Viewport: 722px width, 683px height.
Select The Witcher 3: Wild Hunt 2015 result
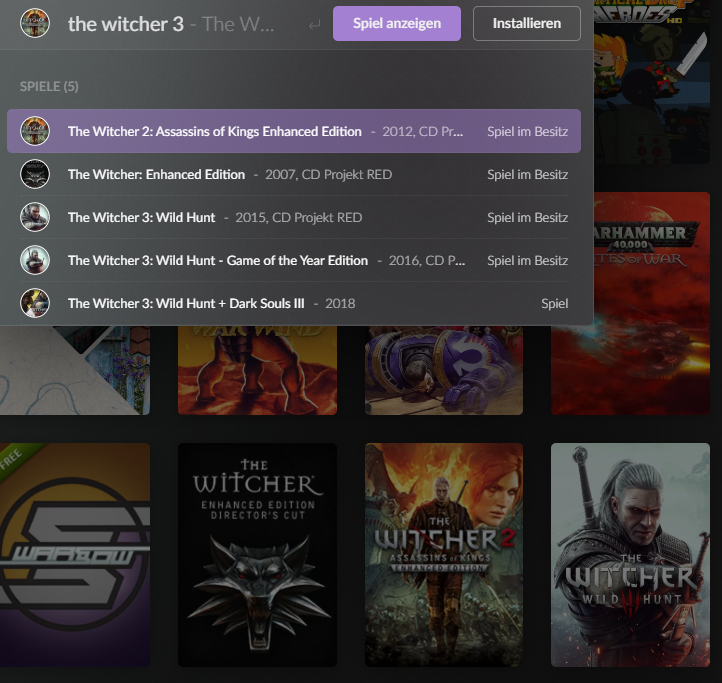294,217
